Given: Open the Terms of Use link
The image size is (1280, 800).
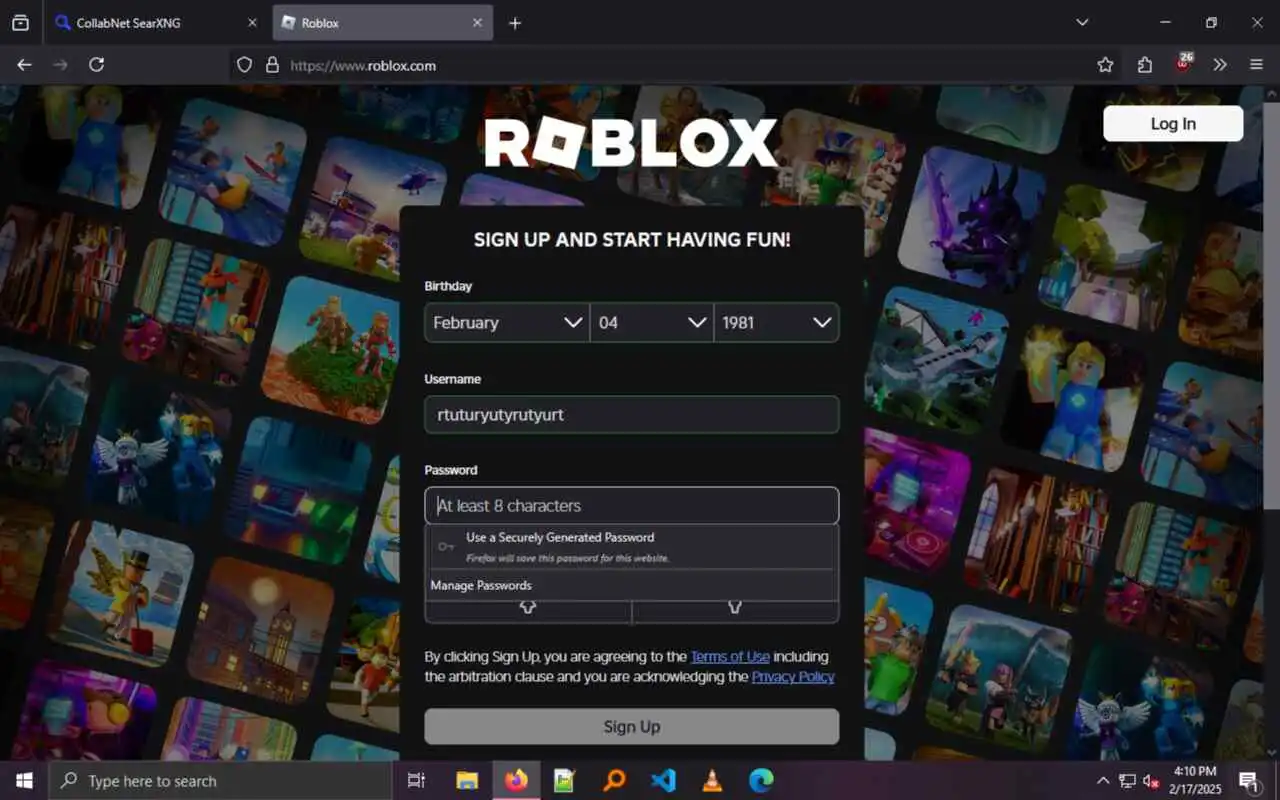Looking at the screenshot, I should point(730,657).
